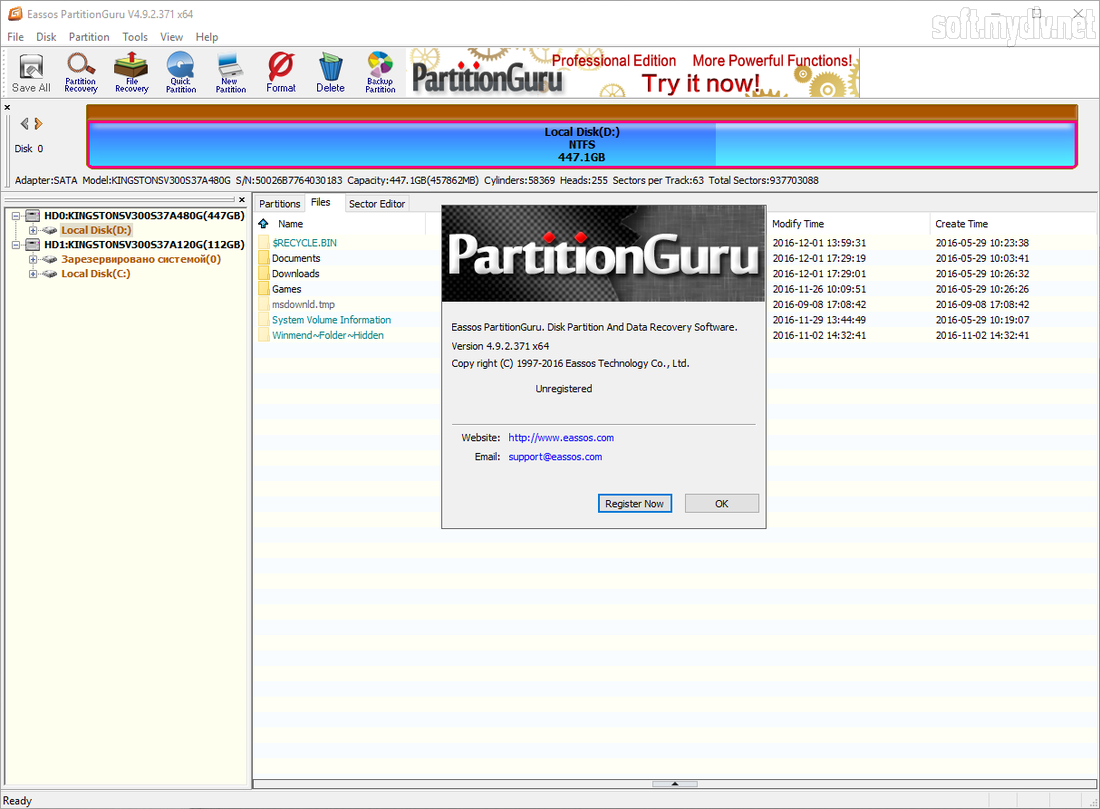Click the Local Disk(C:) partition icon in tree
Image resolution: width=1100 pixels, height=809 pixels.
[49, 274]
